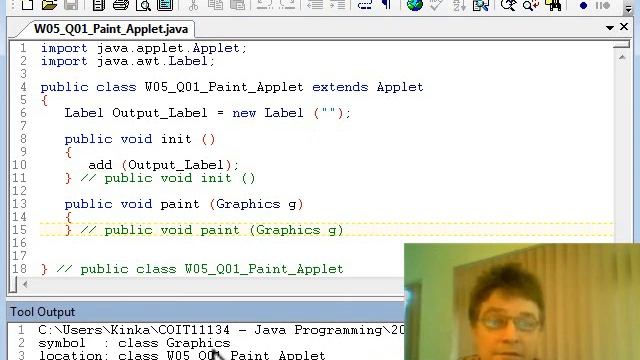
Task: Create a new document with the New icon
Action: tap(27, 5)
